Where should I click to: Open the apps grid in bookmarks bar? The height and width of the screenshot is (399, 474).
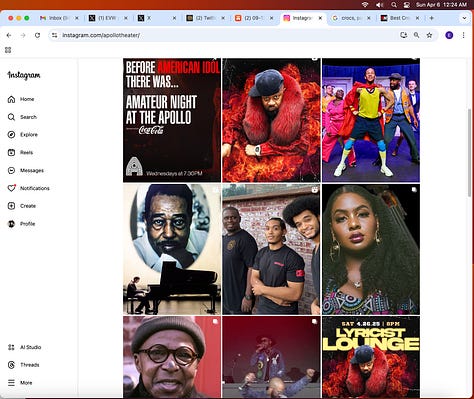click(8, 50)
